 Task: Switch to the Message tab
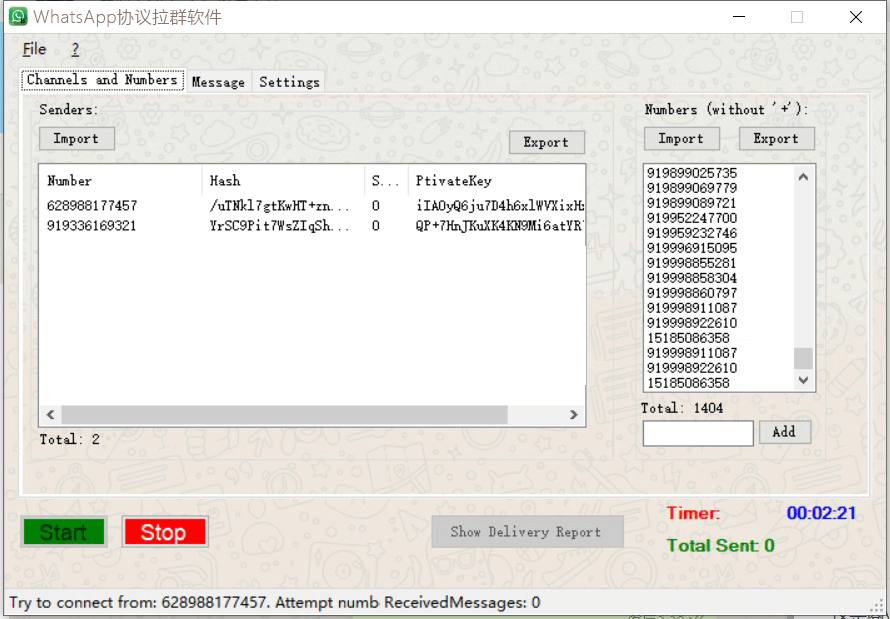click(x=218, y=82)
